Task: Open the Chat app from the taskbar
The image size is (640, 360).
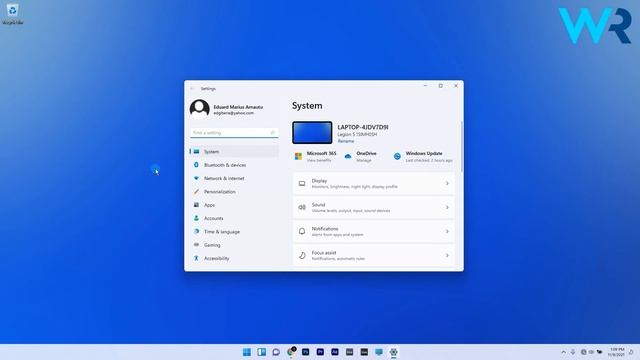Action: [276, 352]
